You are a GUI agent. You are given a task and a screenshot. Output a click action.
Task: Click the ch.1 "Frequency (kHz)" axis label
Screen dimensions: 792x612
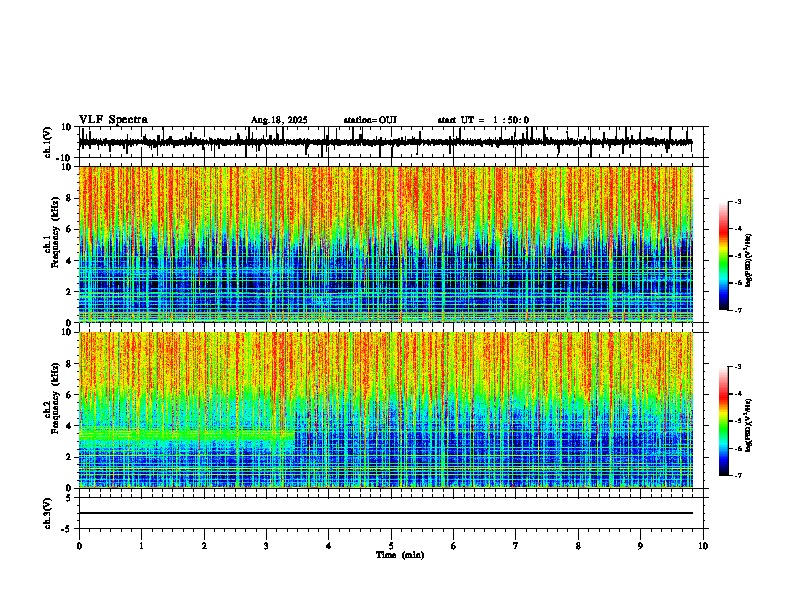point(56,233)
